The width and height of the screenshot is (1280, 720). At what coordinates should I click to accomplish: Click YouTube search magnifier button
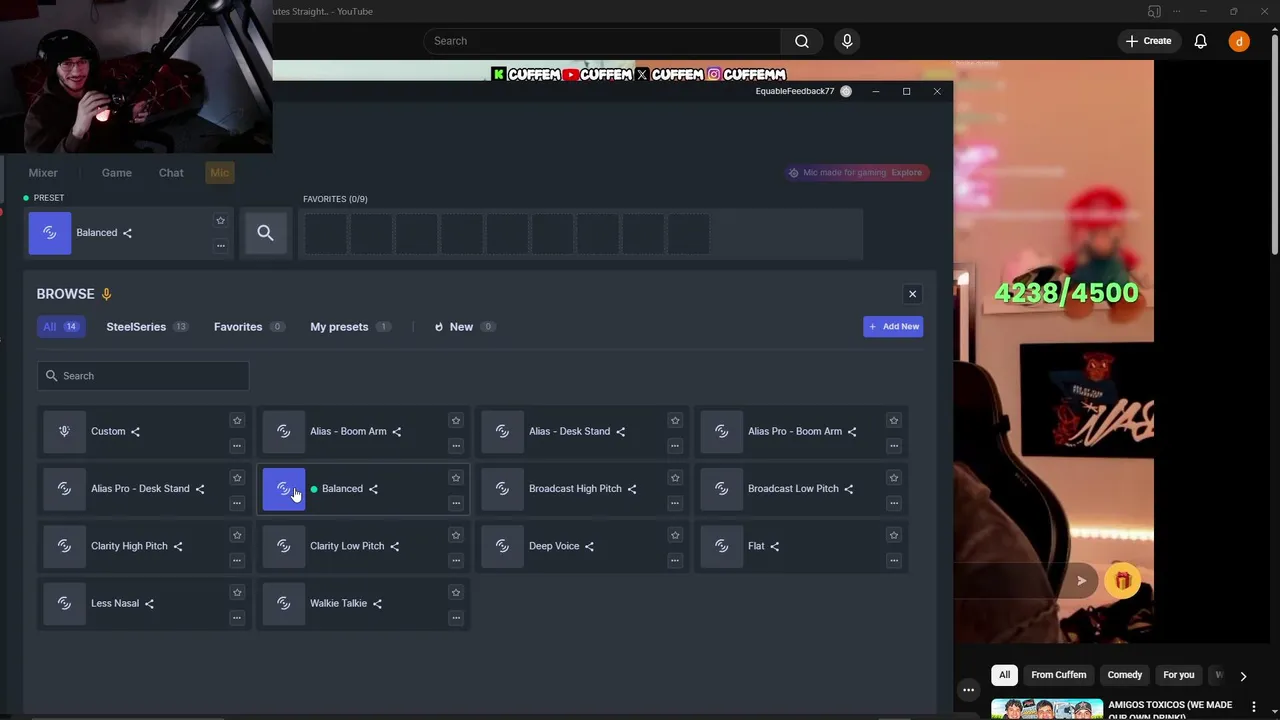tap(802, 41)
